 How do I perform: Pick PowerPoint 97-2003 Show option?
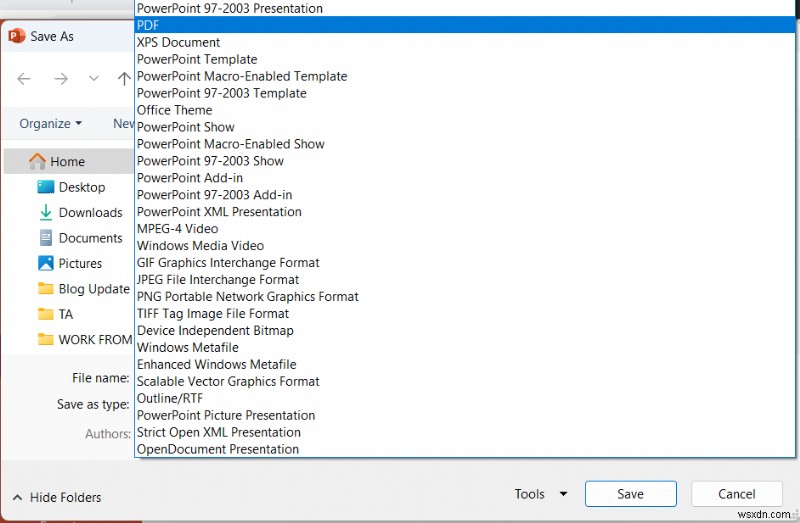(465, 161)
